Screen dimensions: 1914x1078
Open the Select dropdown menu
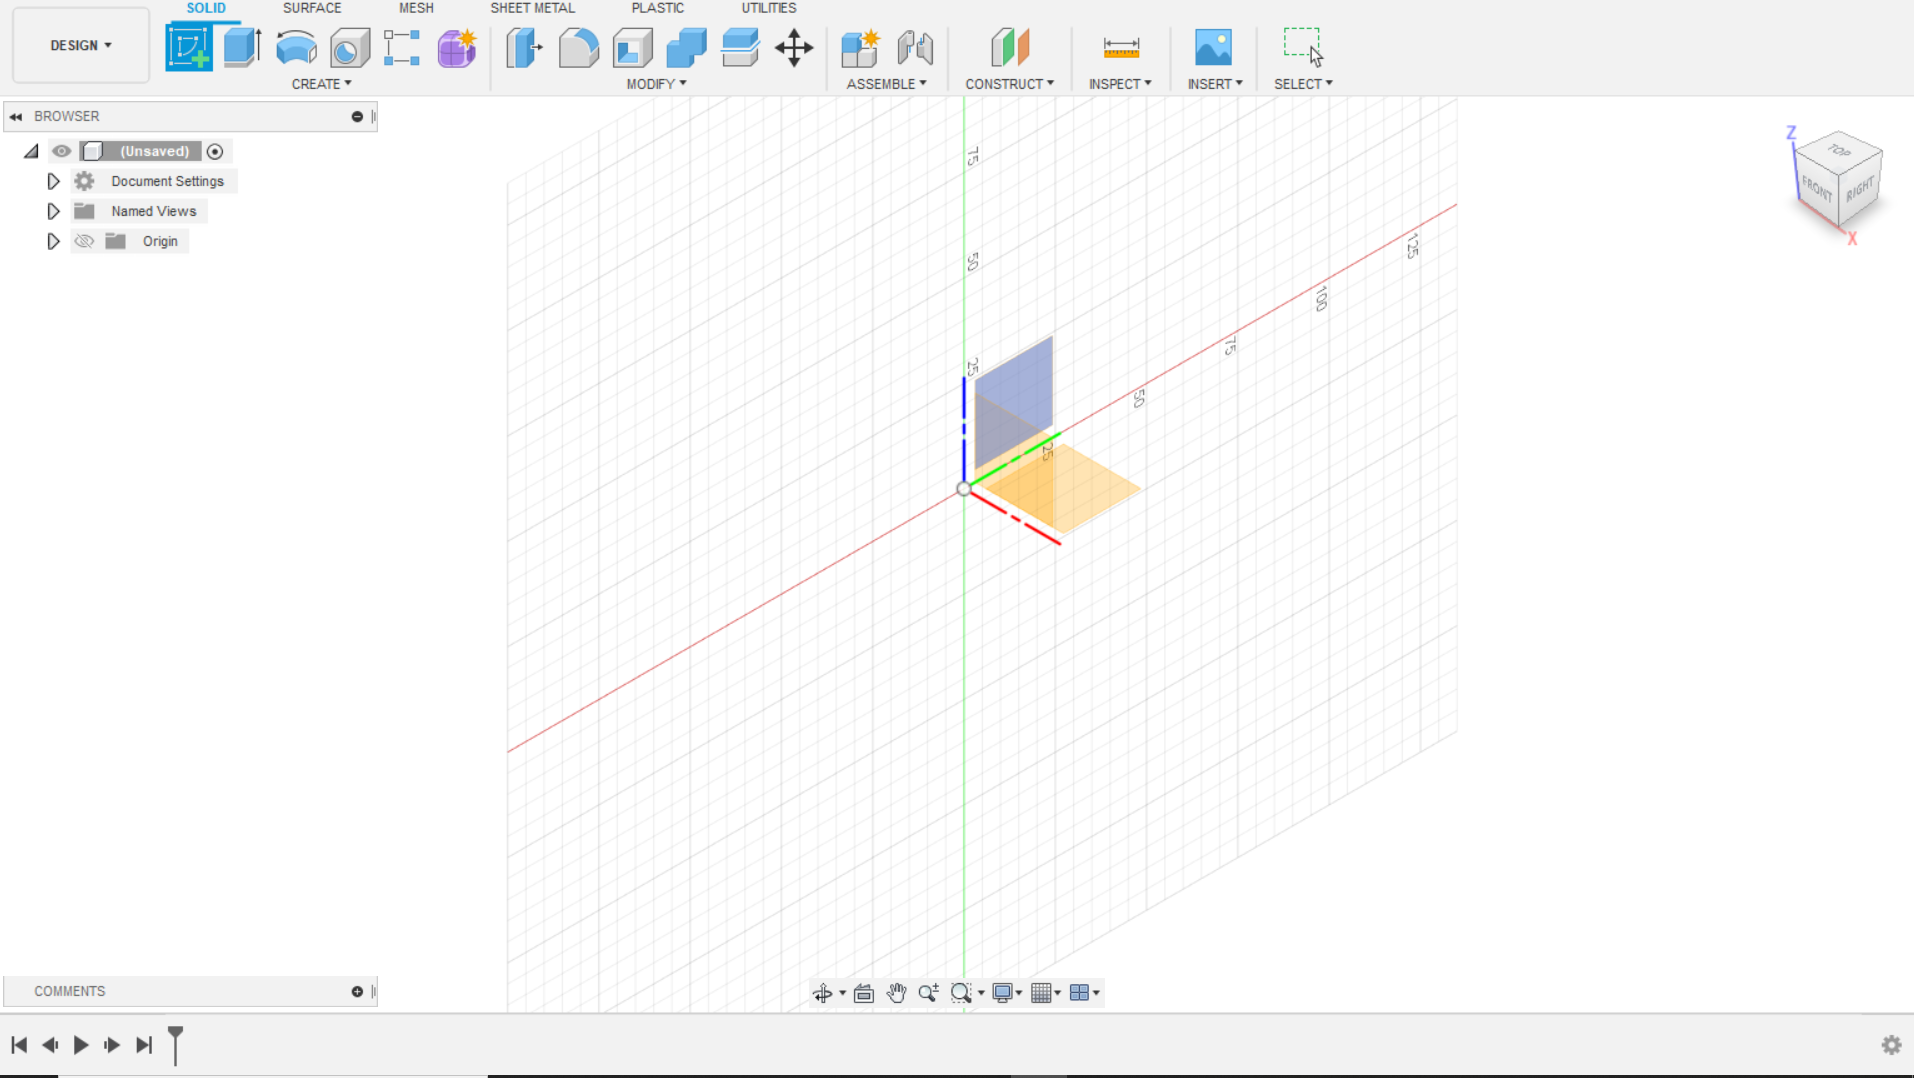tap(1303, 84)
